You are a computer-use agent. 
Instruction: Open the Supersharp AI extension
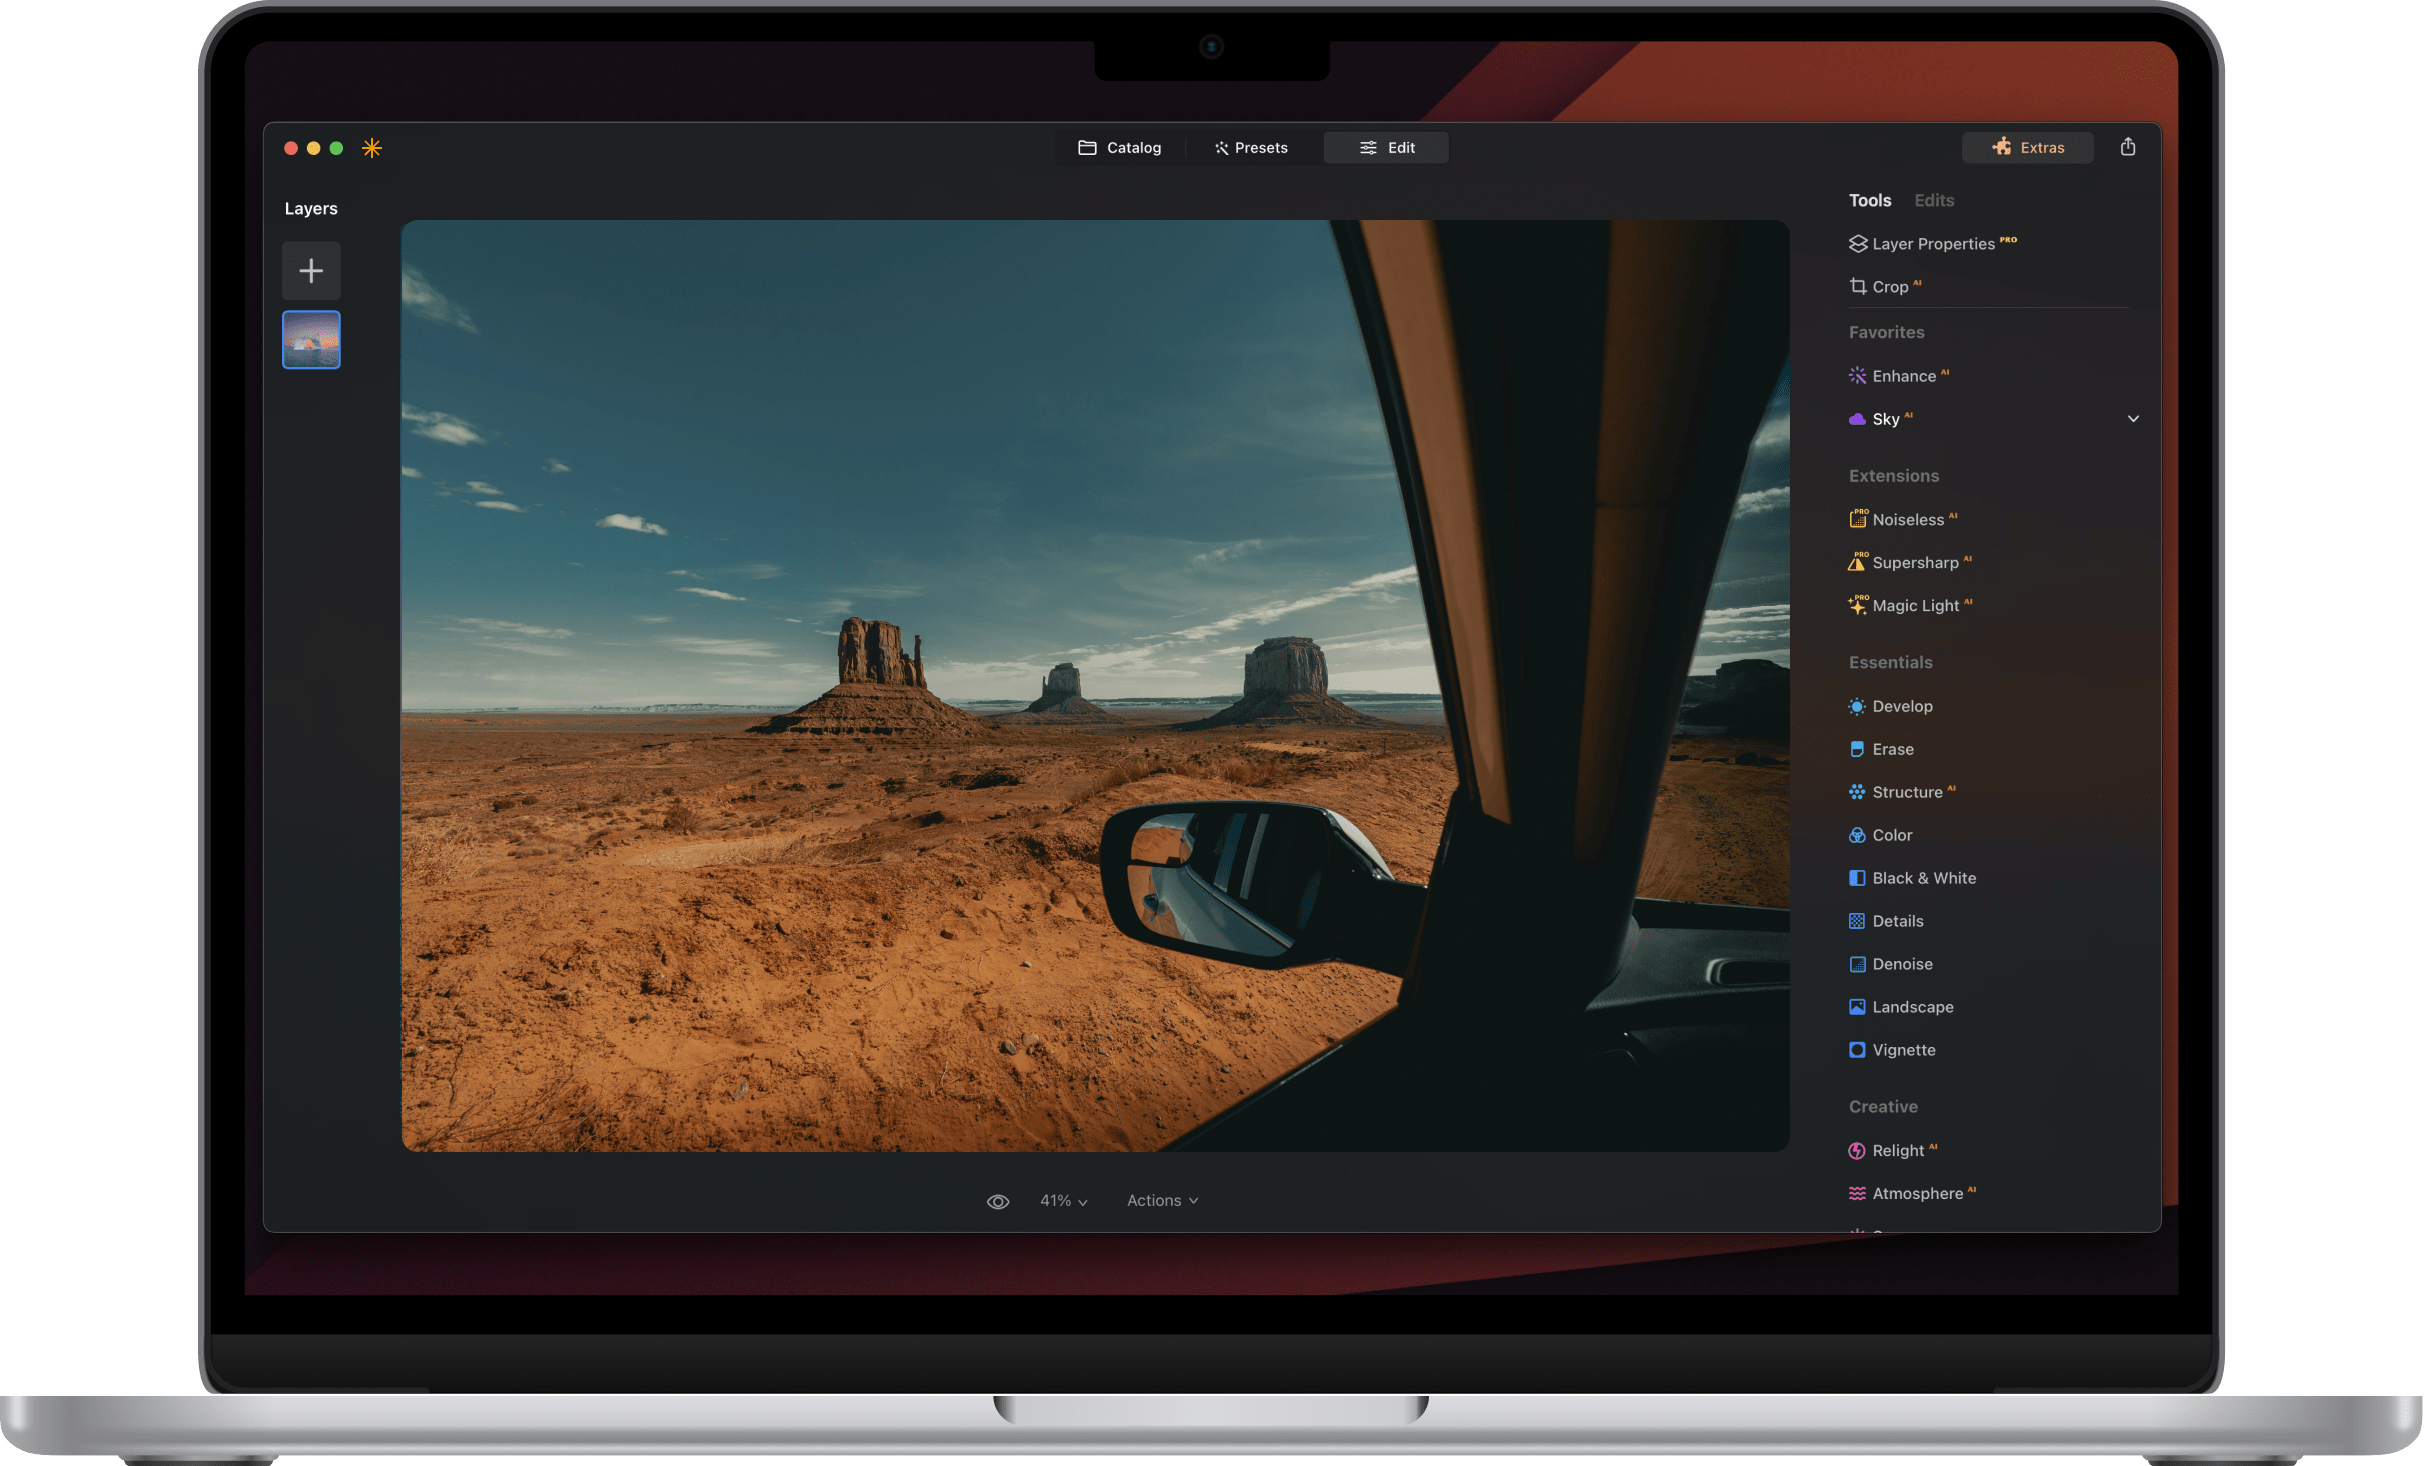[1915, 562]
